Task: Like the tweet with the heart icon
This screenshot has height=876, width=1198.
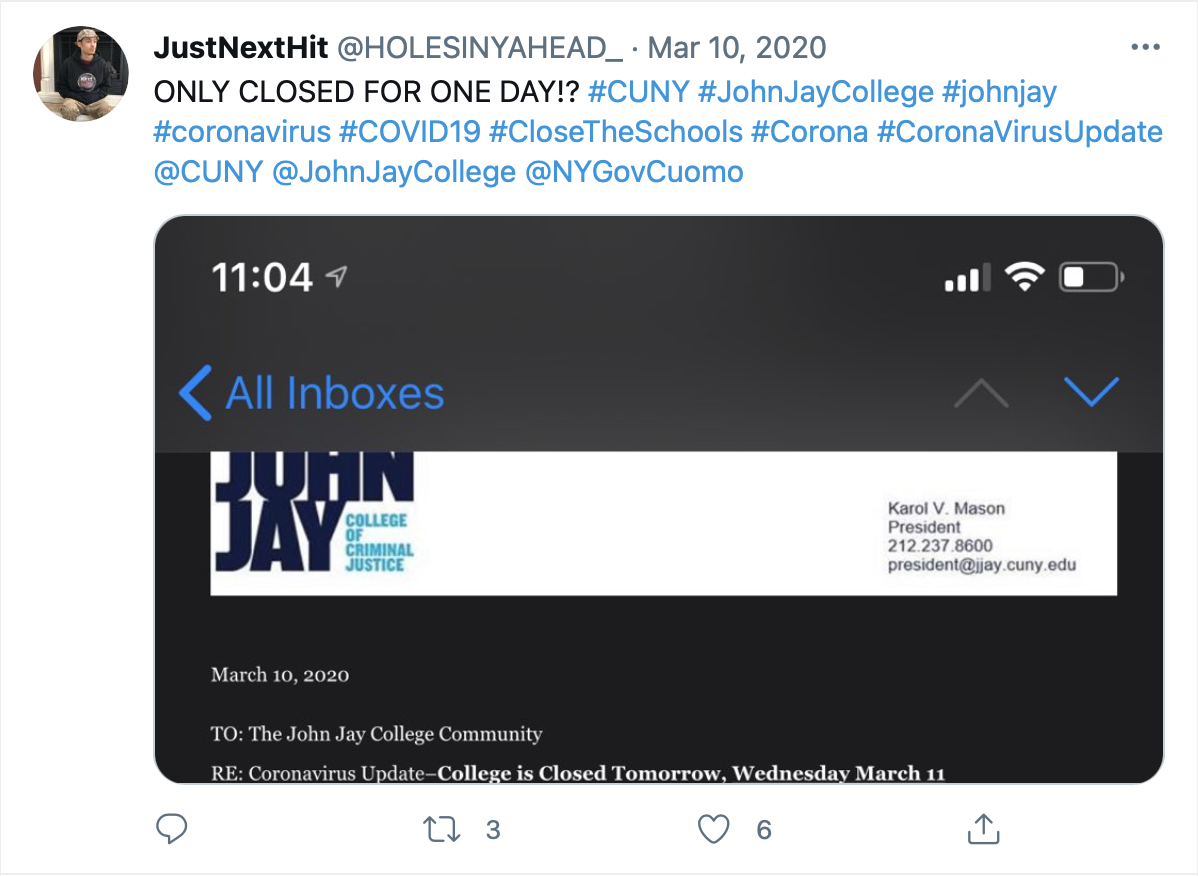Action: tap(713, 829)
